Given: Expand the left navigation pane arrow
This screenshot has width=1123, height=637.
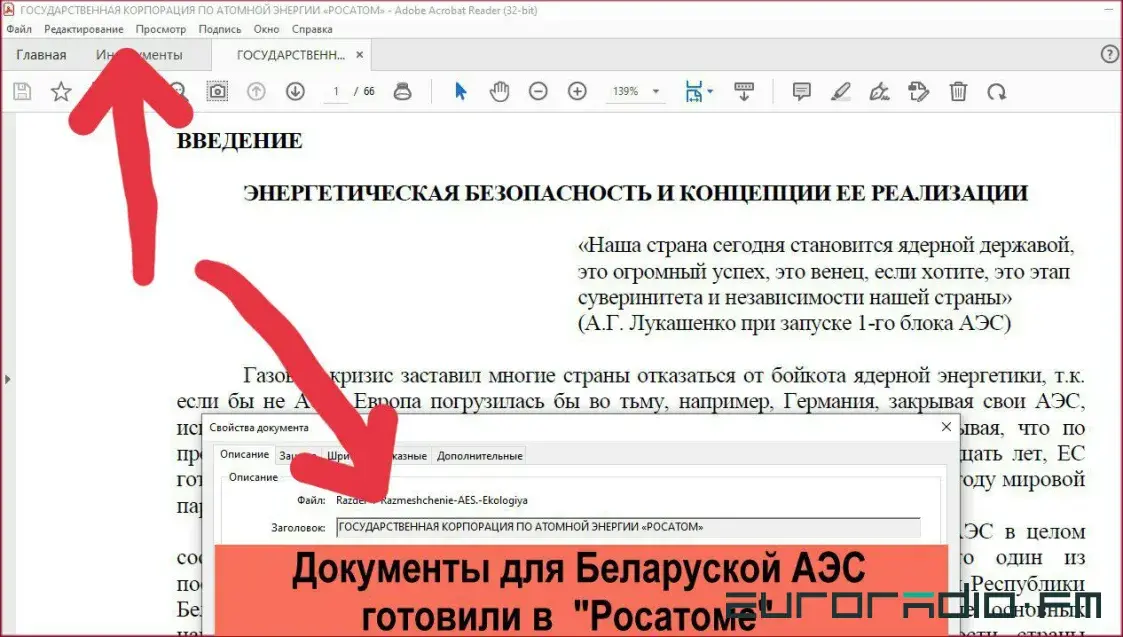Looking at the screenshot, I should [x=8, y=379].
